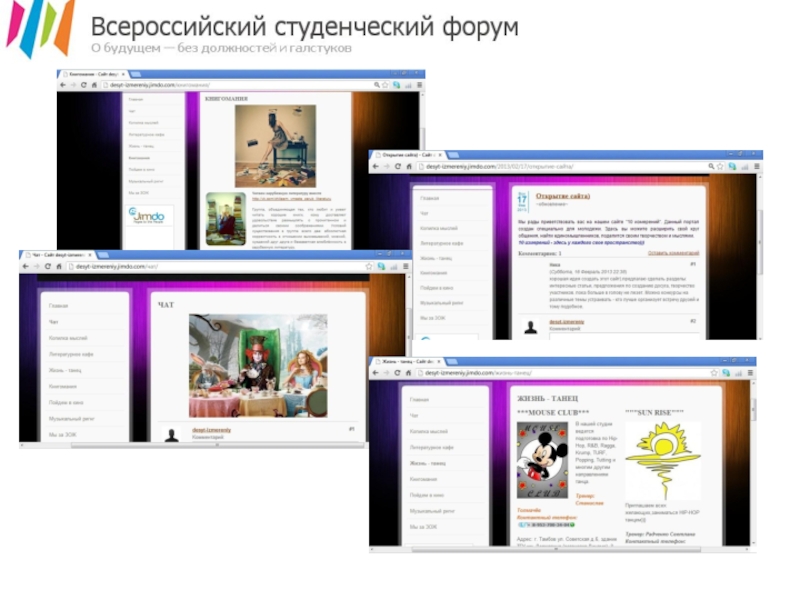Click the yellow Sun Rise logo image
800x600 pixels.
tap(663, 461)
